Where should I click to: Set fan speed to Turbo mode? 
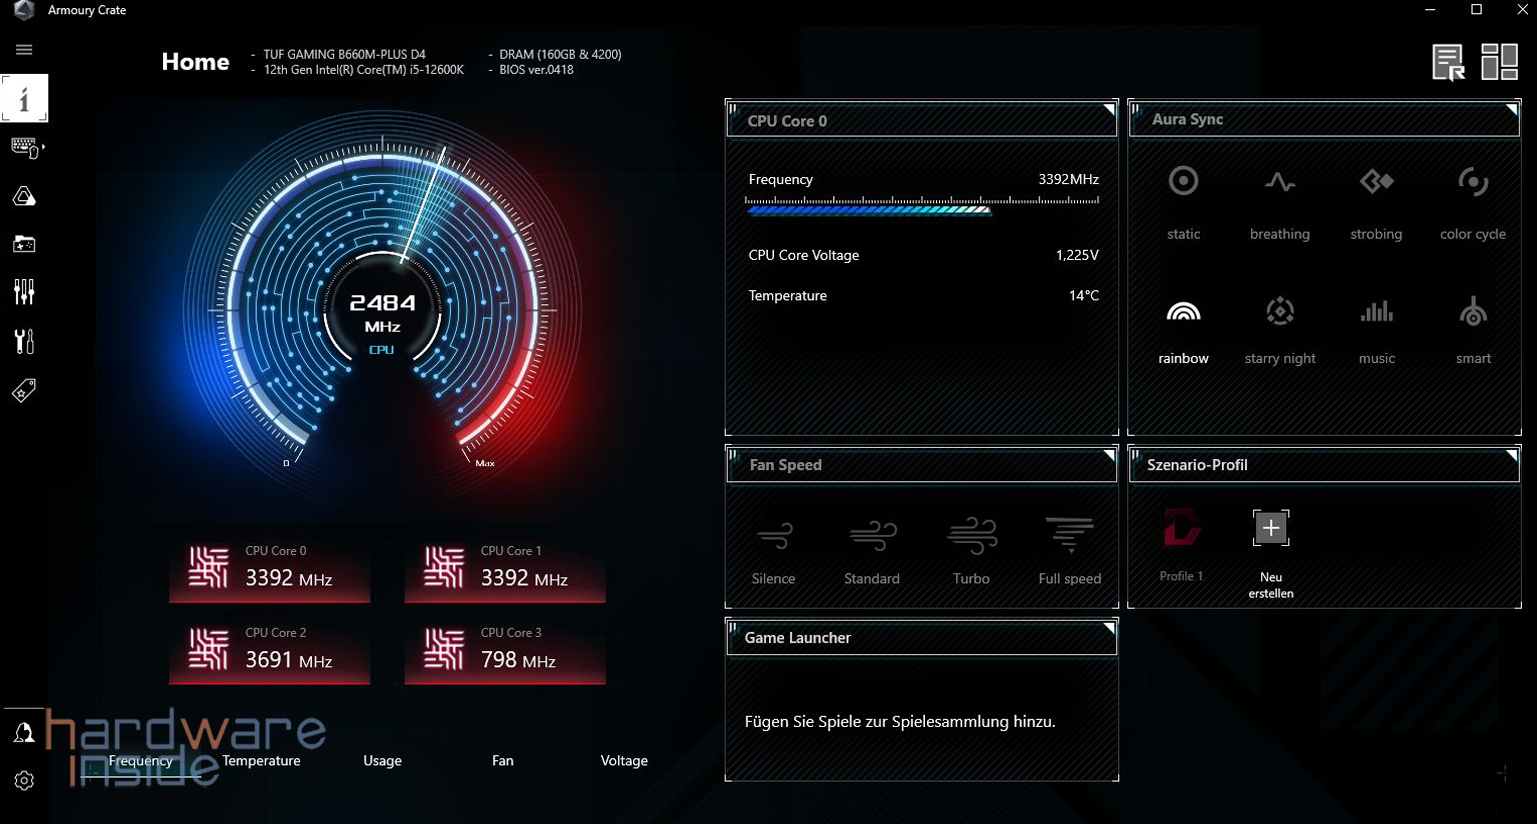971,548
